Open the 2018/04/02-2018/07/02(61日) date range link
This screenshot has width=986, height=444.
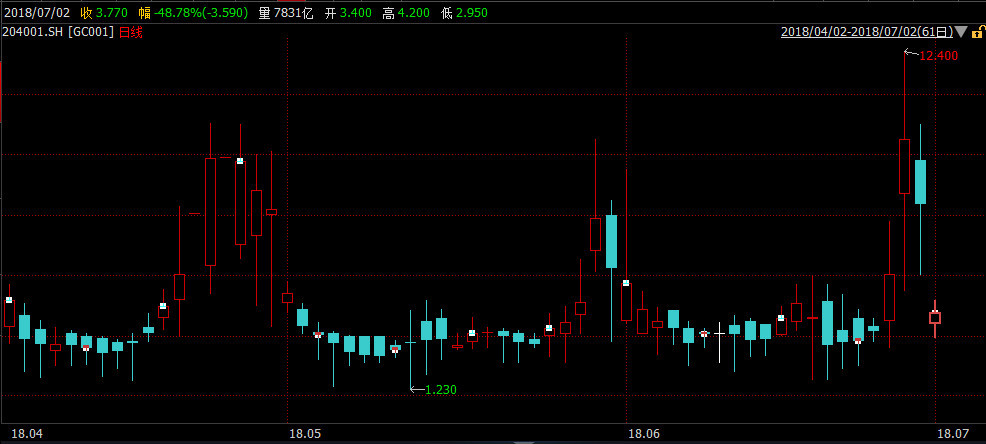click(867, 31)
